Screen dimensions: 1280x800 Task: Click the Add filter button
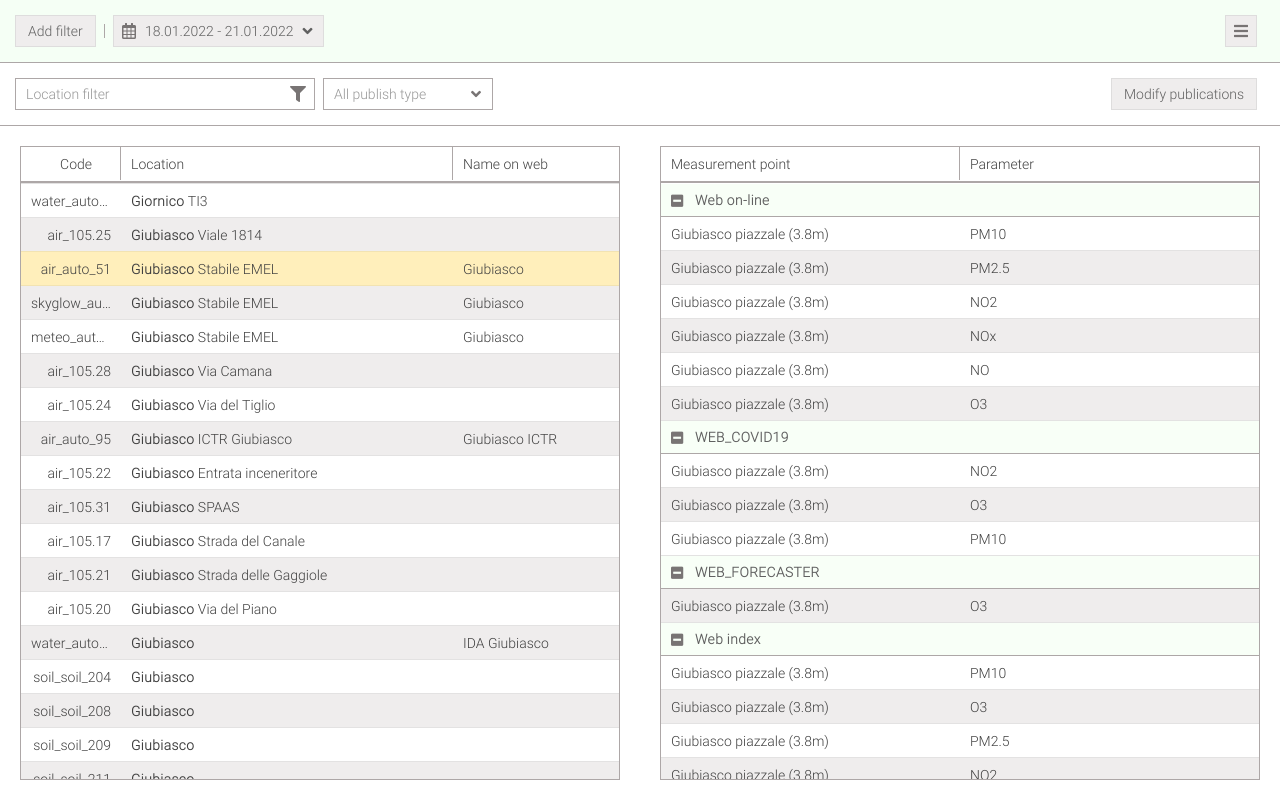click(55, 31)
